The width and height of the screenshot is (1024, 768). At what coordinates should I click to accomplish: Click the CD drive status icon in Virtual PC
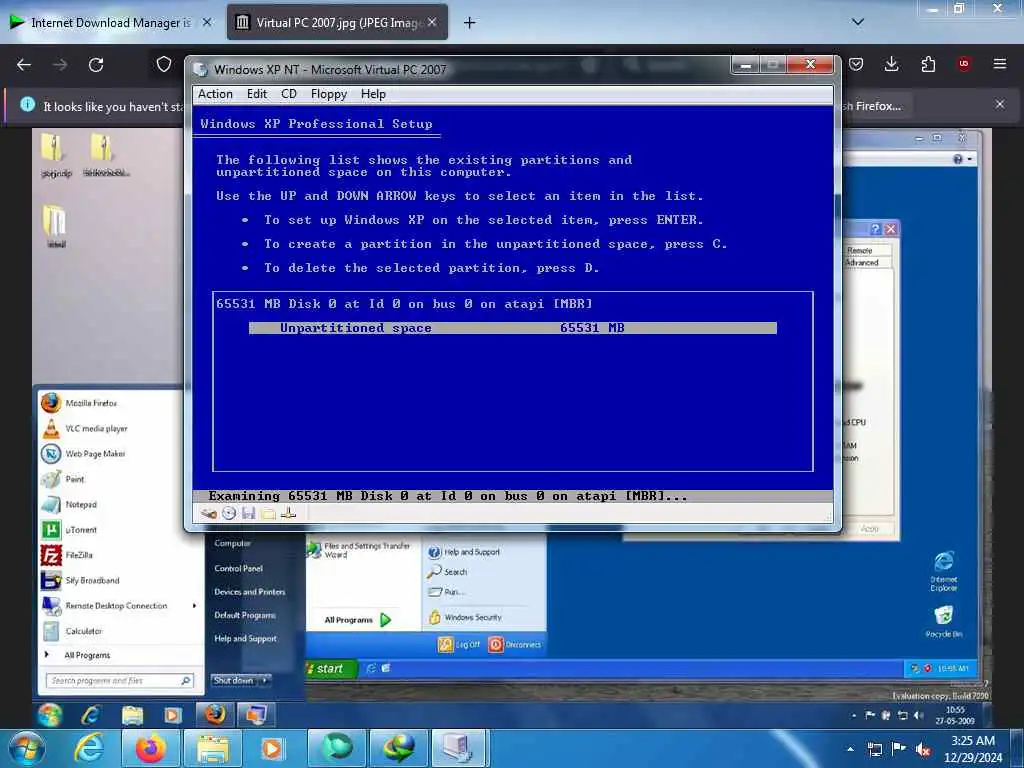(x=229, y=513)
